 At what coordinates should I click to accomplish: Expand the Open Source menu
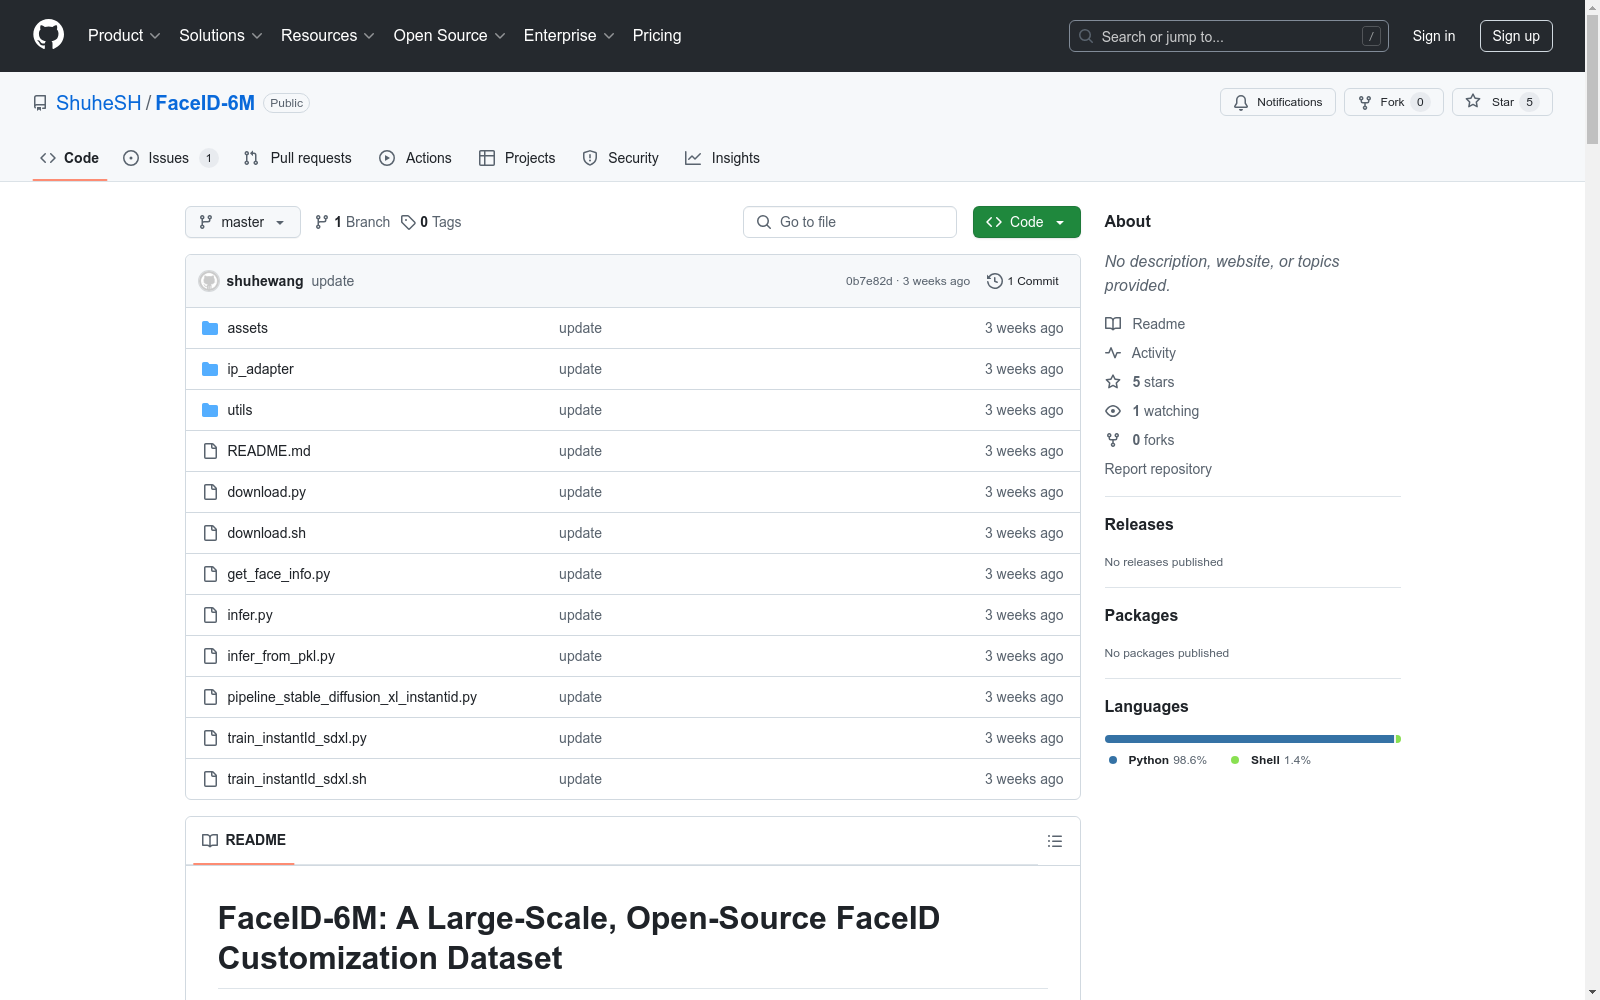click(450, 36)
